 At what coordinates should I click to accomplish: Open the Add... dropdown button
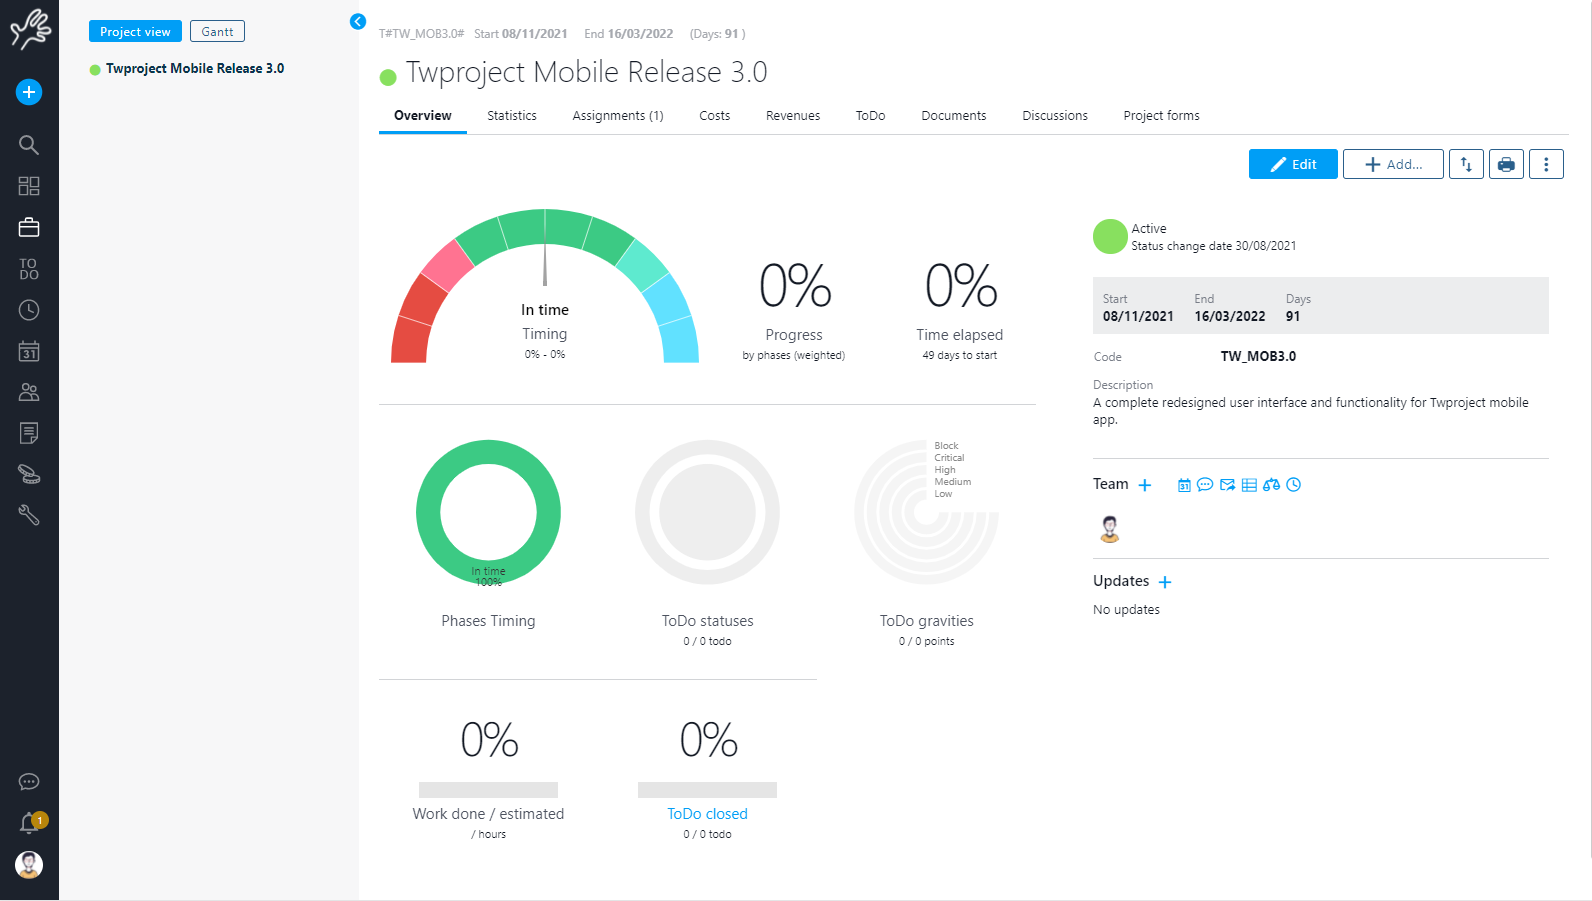[x=1393, y=164]
